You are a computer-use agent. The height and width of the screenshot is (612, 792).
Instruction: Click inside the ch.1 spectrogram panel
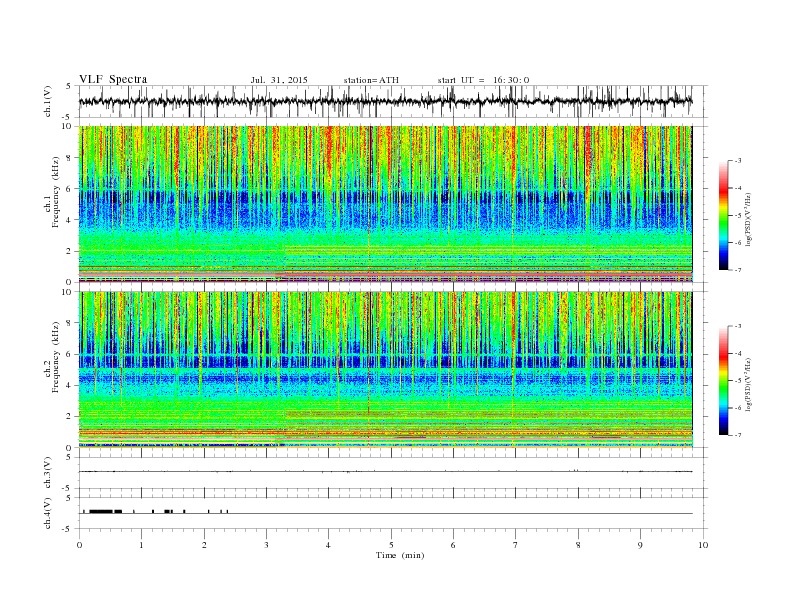(385, 204)
